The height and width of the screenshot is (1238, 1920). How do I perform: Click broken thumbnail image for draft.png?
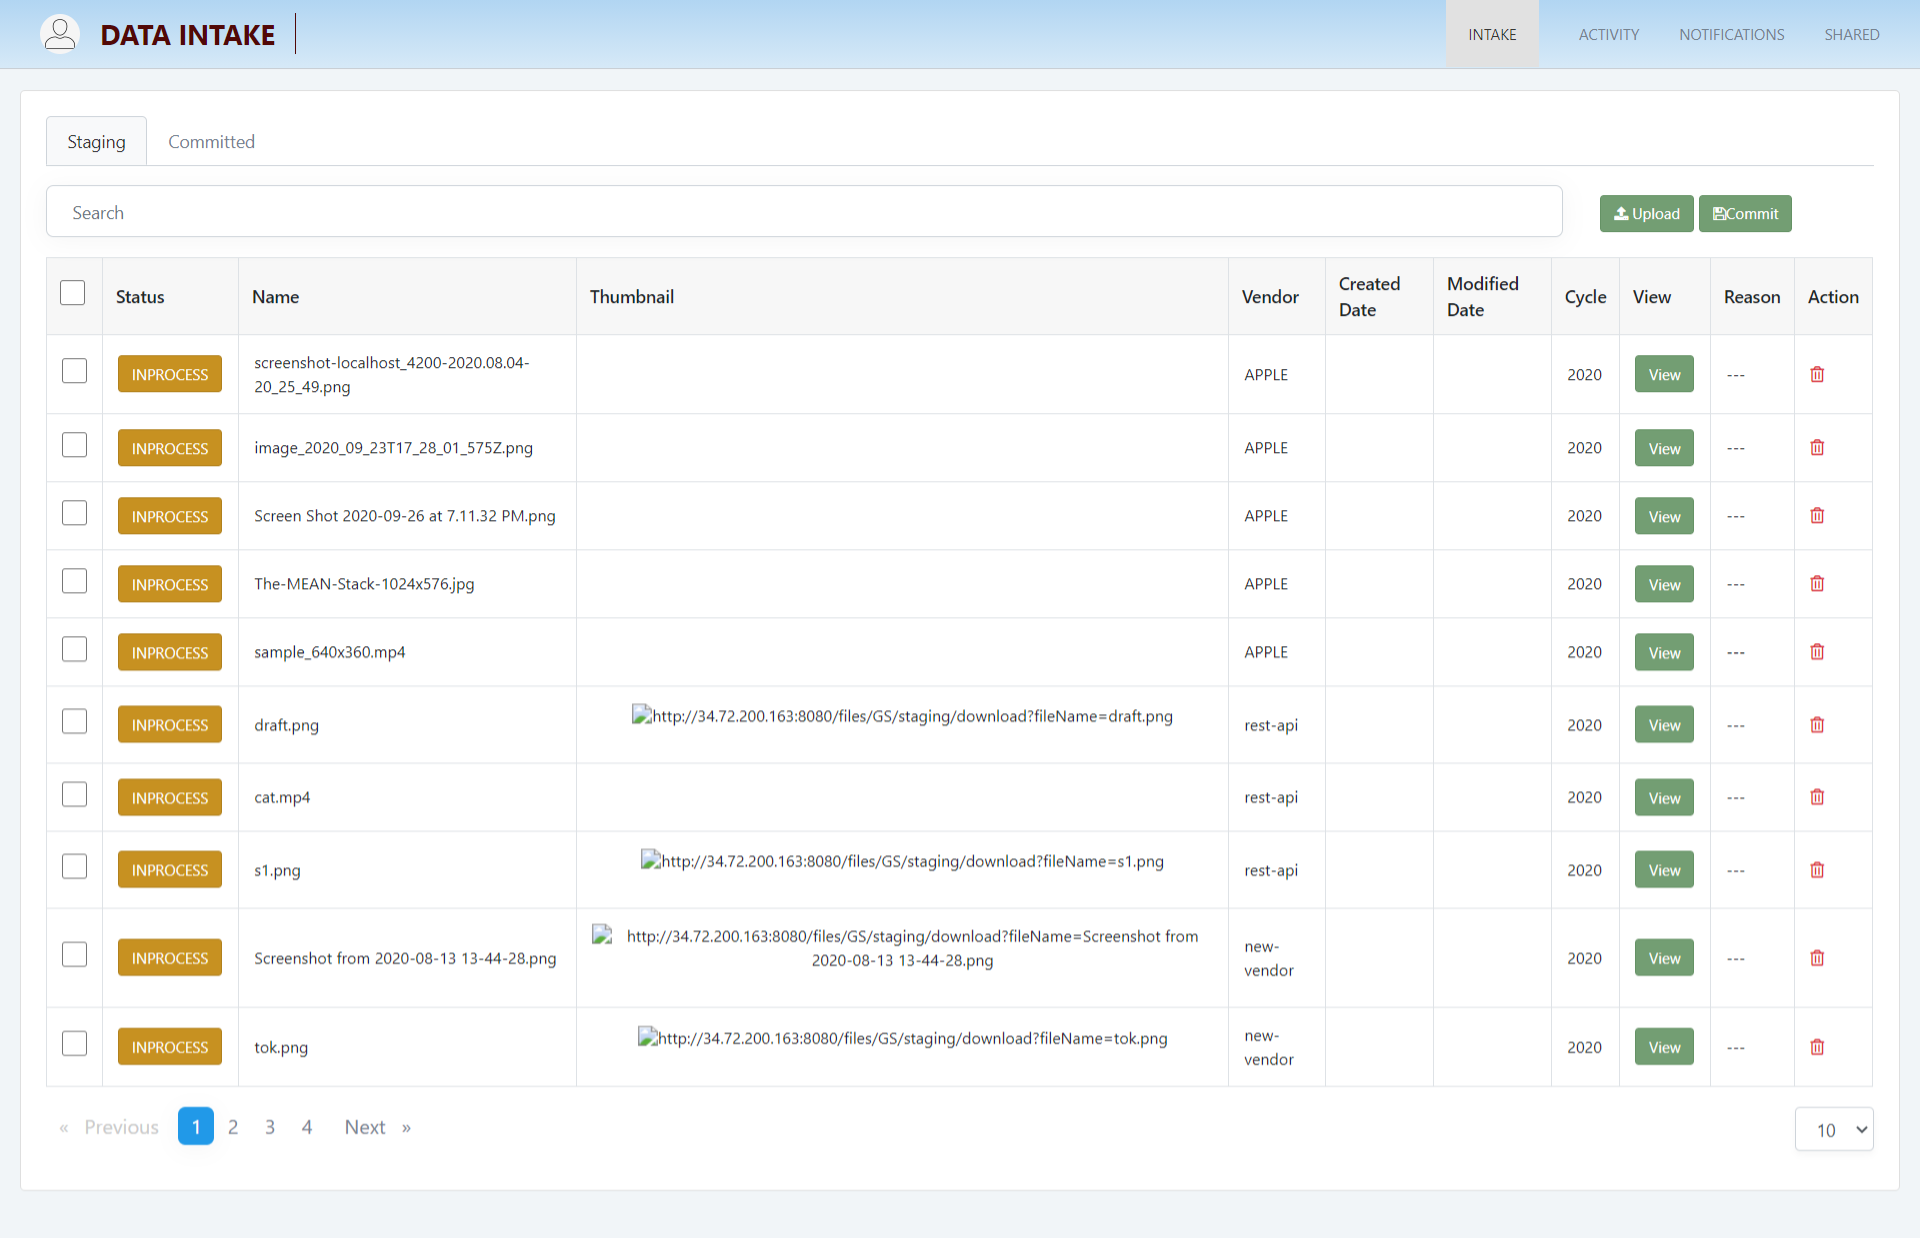tap(642, 715)
